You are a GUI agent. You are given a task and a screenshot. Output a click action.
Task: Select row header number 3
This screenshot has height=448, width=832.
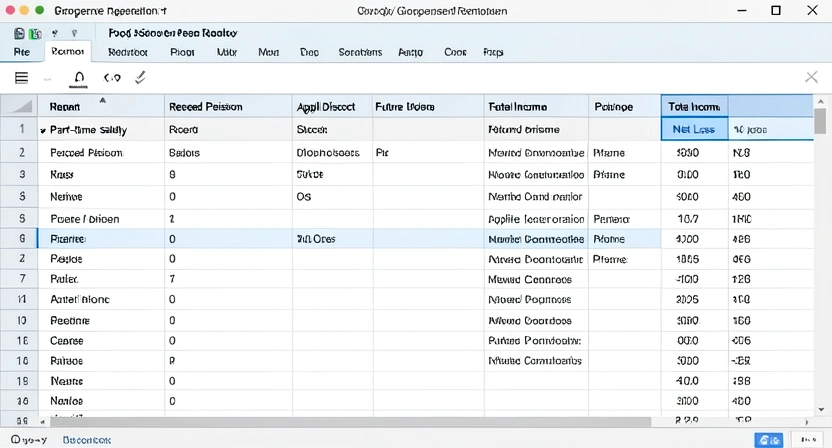[19, 175]
